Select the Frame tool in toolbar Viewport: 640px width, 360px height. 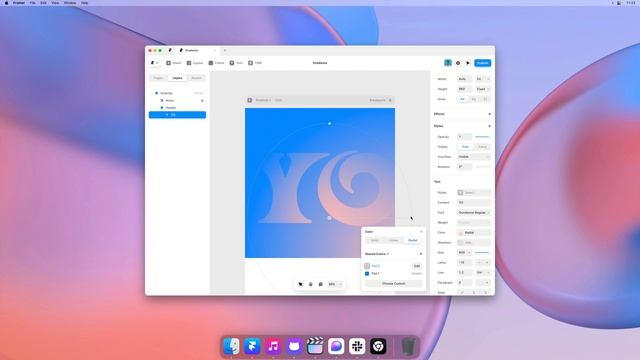click(x=216, y=63)
